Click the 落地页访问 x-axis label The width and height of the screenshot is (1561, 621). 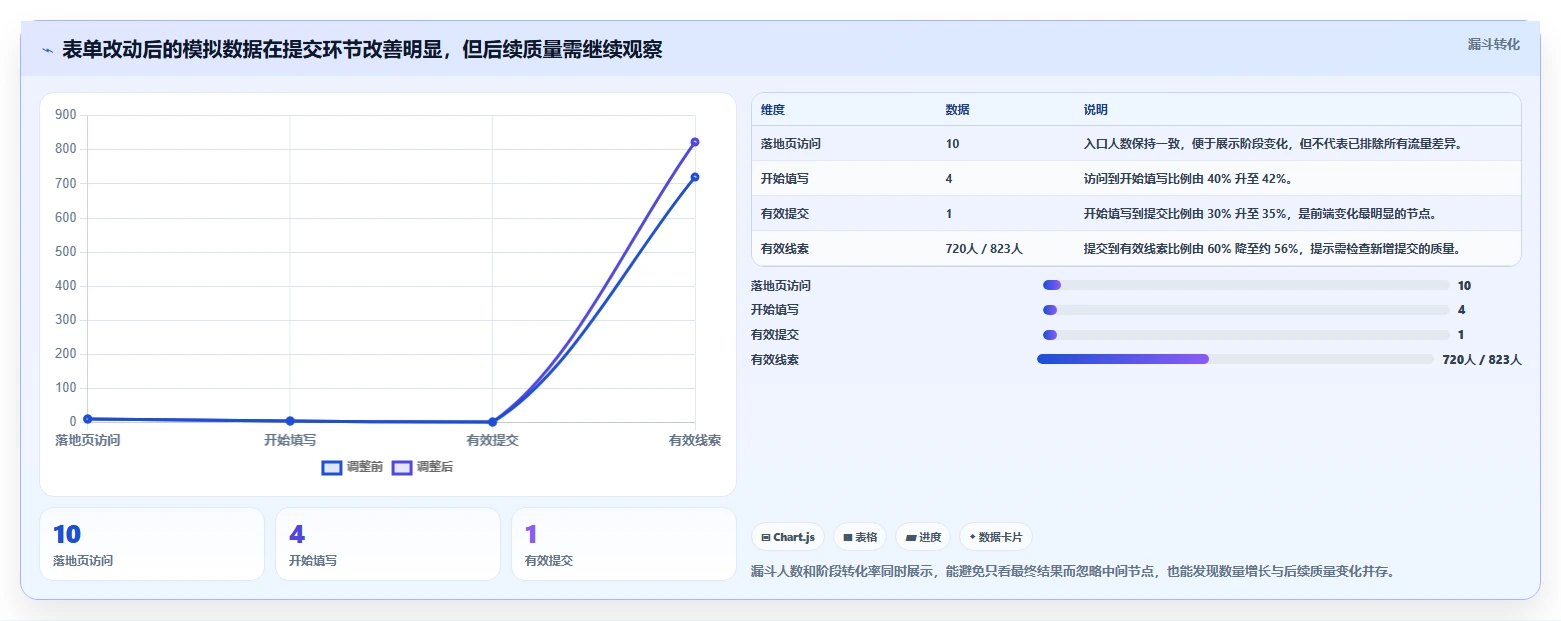[x=88, y=440]
